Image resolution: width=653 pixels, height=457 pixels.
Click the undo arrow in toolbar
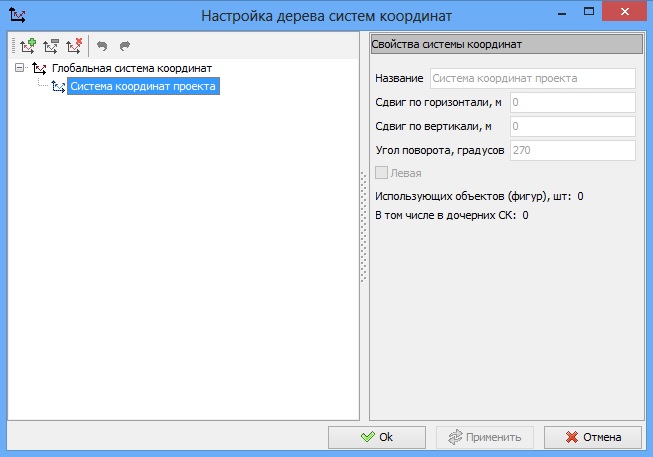(102, 46)
